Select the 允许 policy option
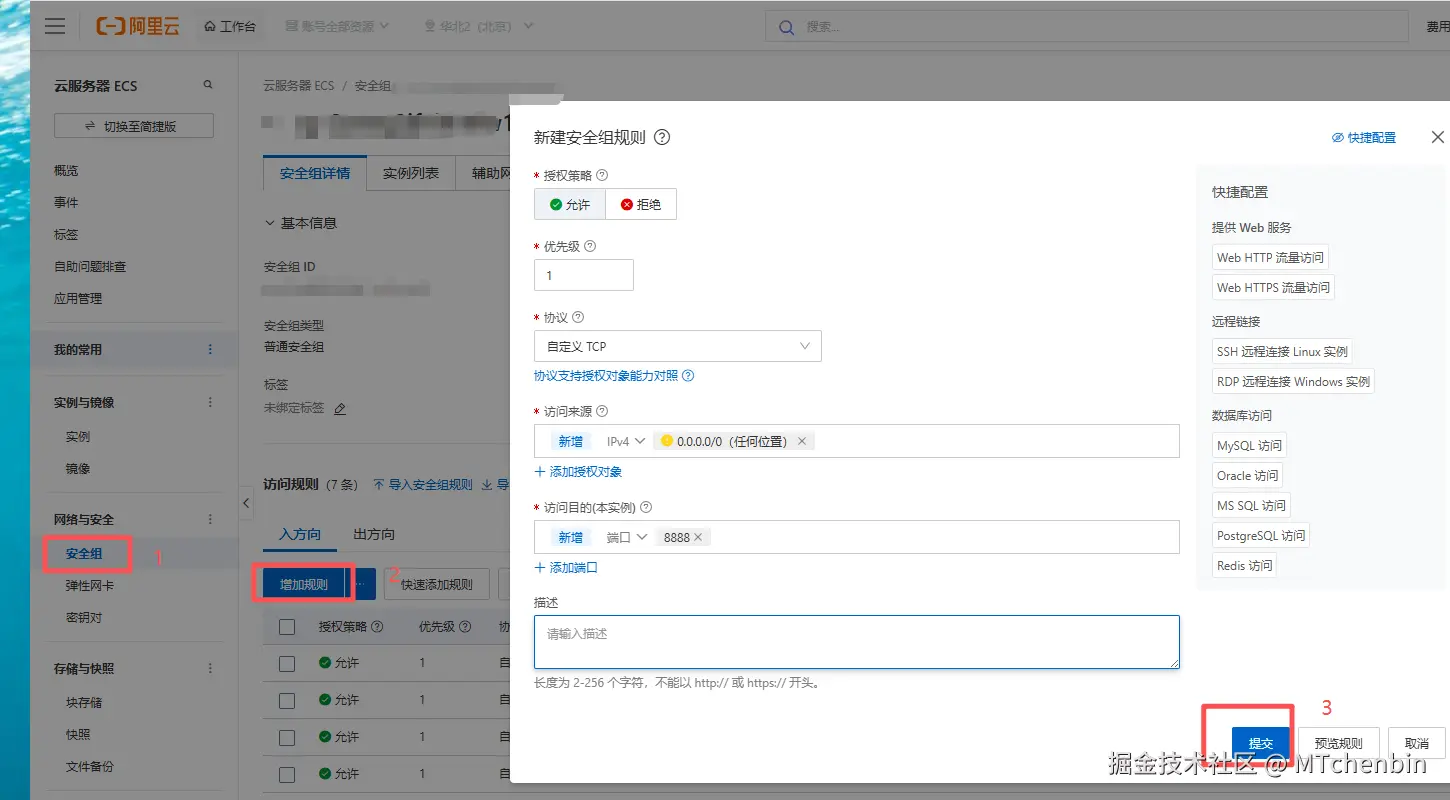Viewport: 1450px width, 800px height. point(570,204)
